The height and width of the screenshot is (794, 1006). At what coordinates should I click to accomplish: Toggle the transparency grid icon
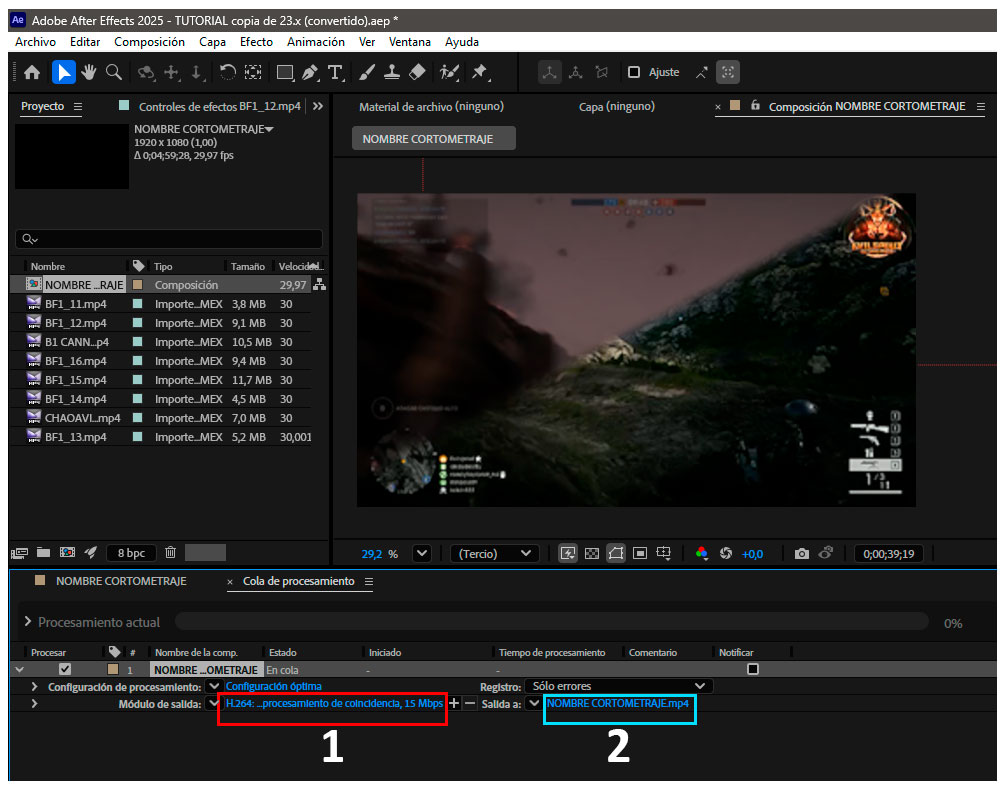coord(592,553)
